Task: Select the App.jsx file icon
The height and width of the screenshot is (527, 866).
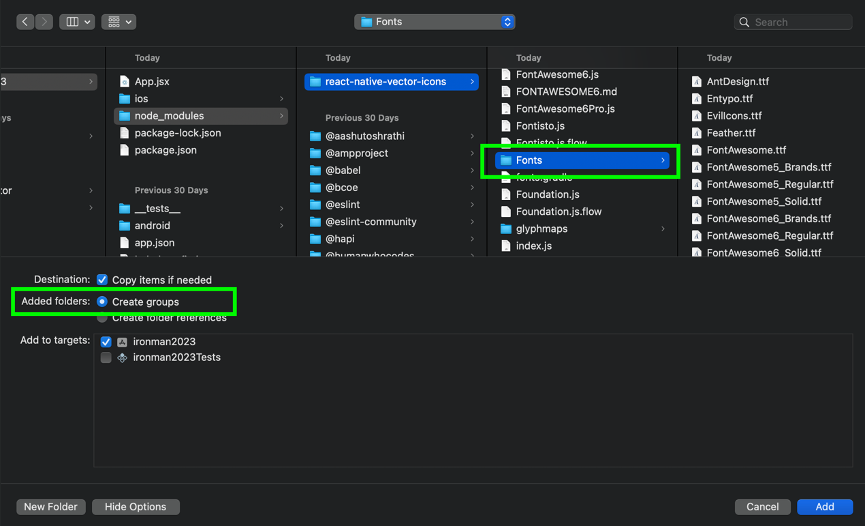Action: [x=125, y=81]
